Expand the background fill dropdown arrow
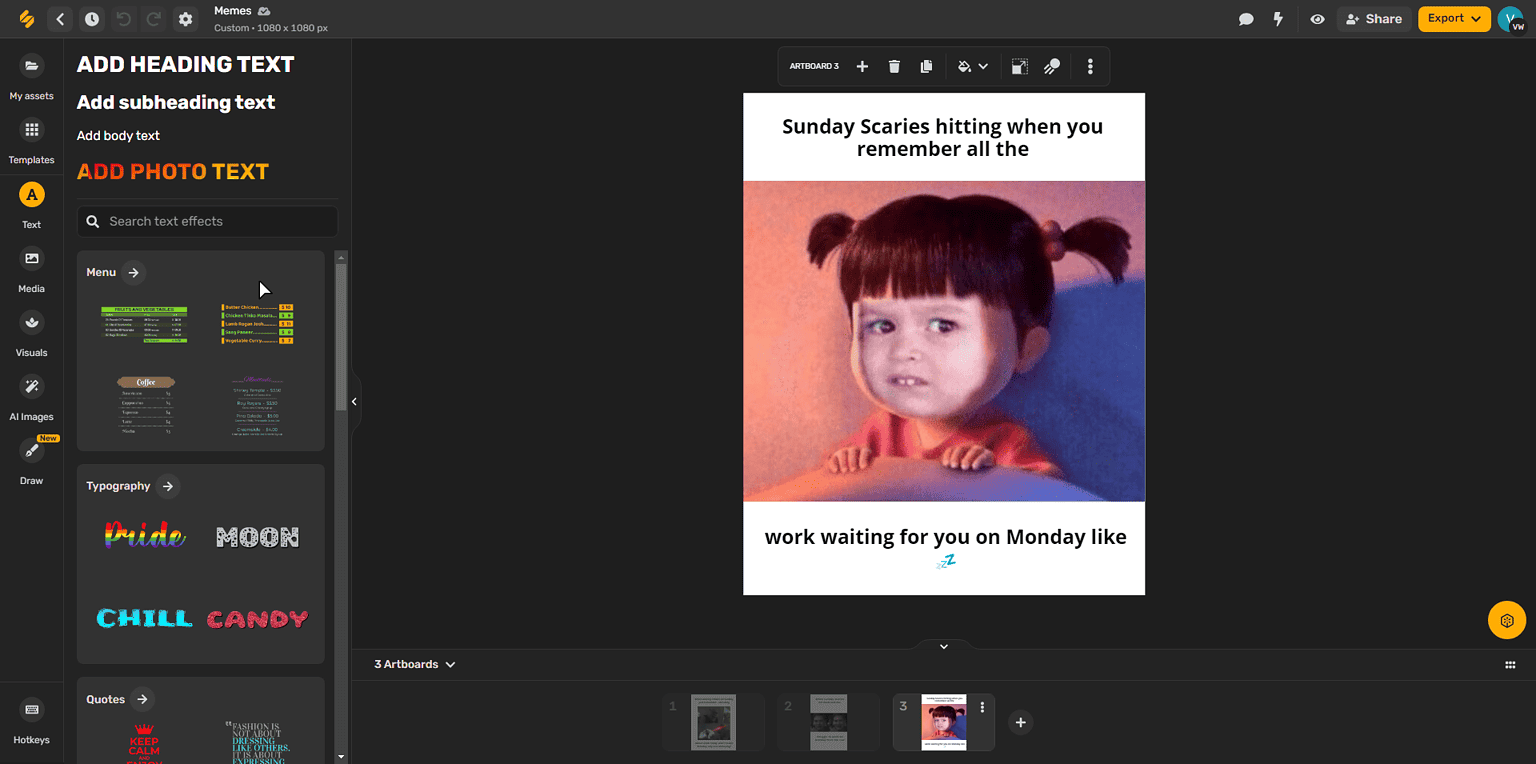Screen dimensions: 1536x764 [x=981, y=66]
